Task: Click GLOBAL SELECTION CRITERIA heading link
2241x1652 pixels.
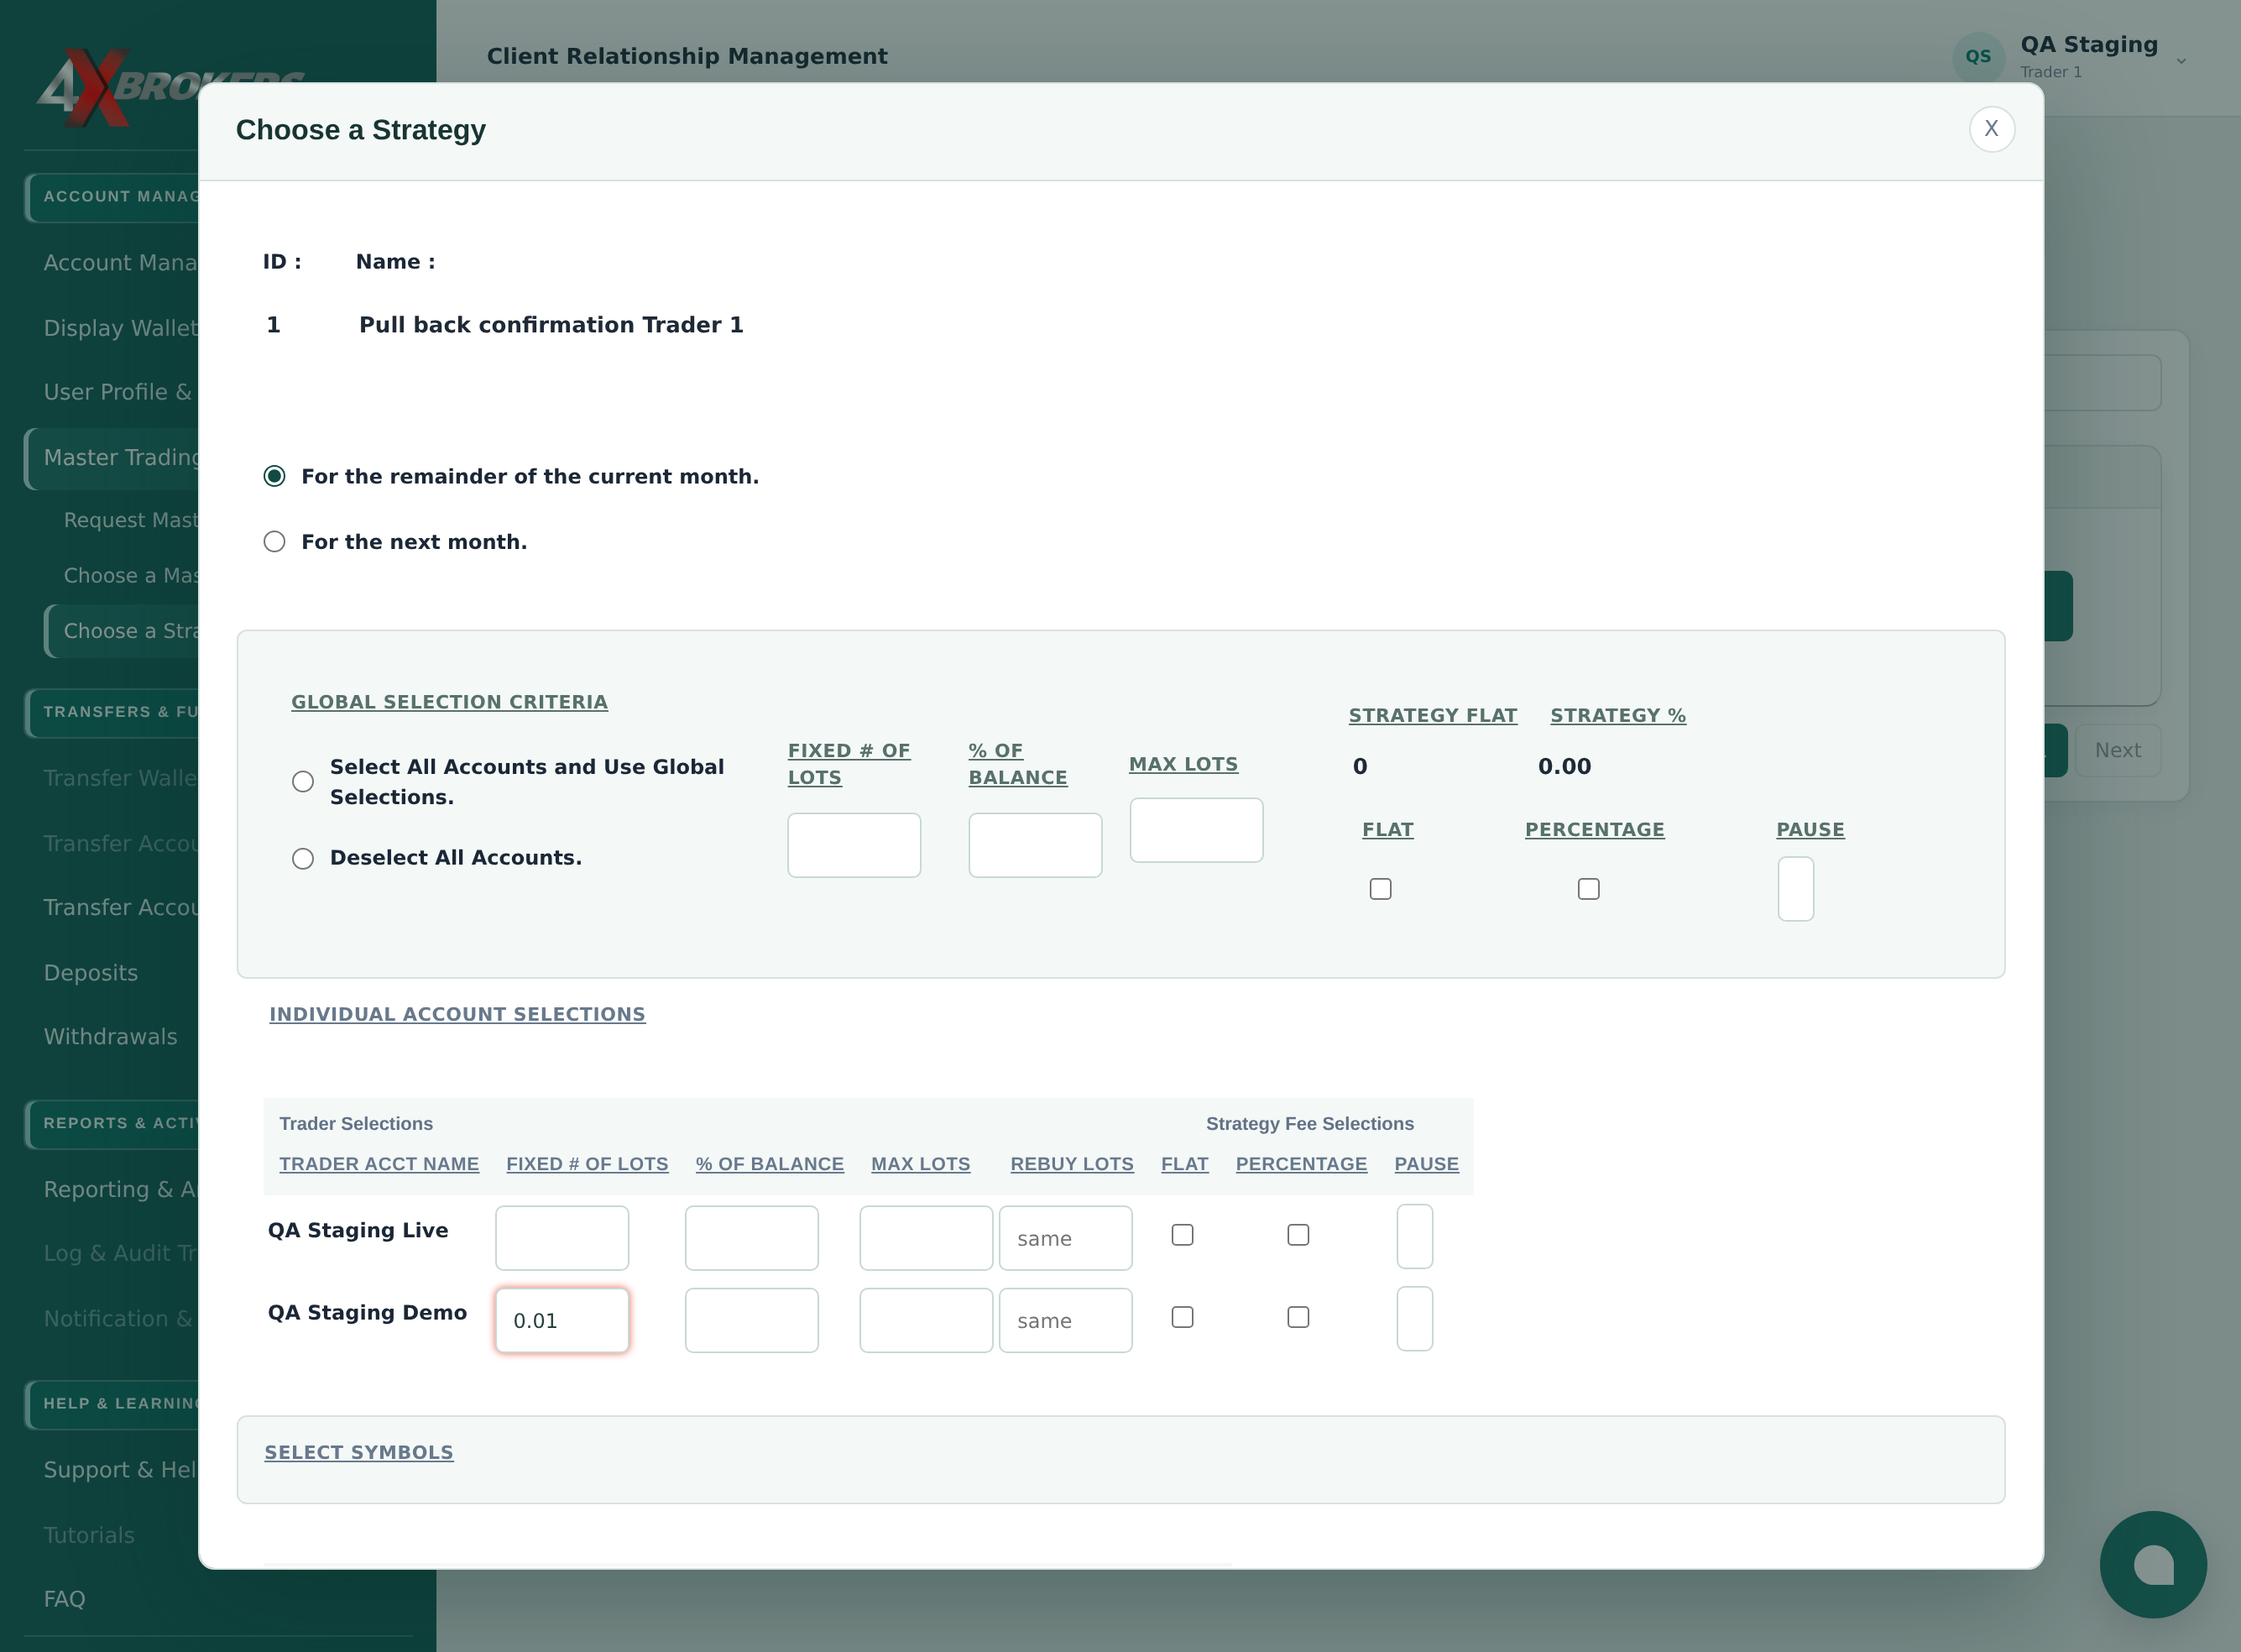Action: [x=449, y=702]
